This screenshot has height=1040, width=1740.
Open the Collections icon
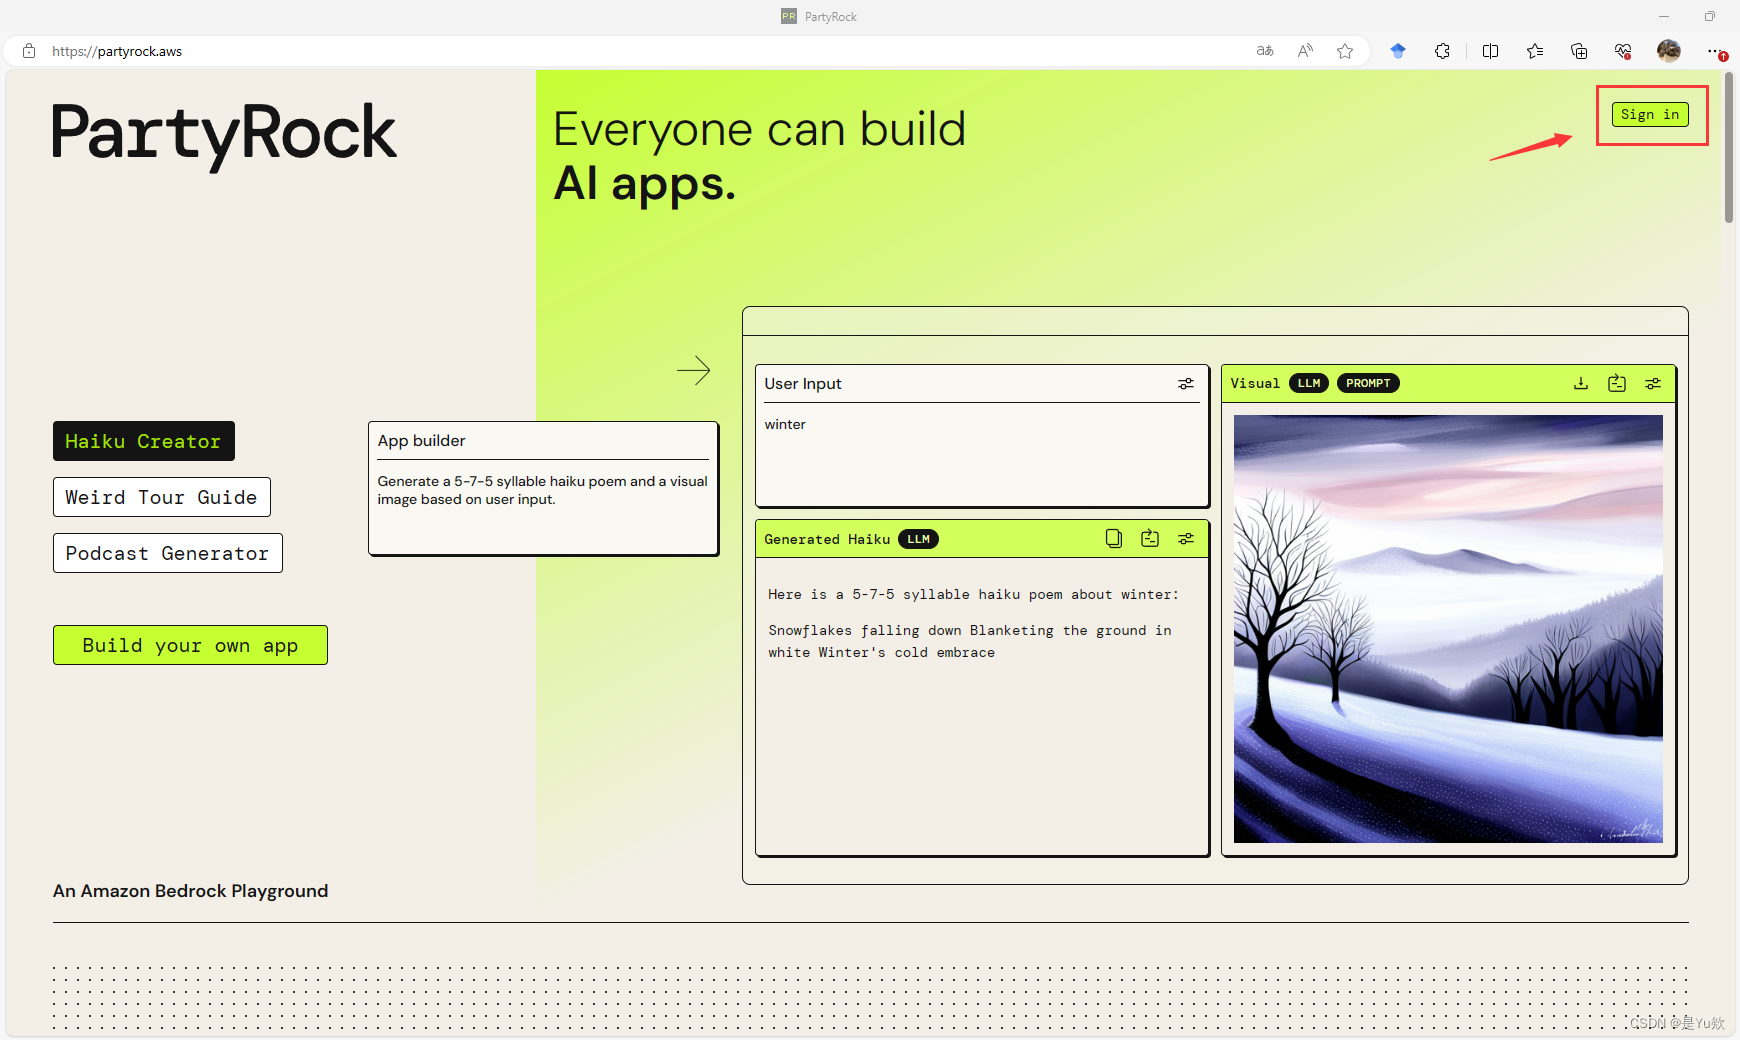coord(1579,51)
